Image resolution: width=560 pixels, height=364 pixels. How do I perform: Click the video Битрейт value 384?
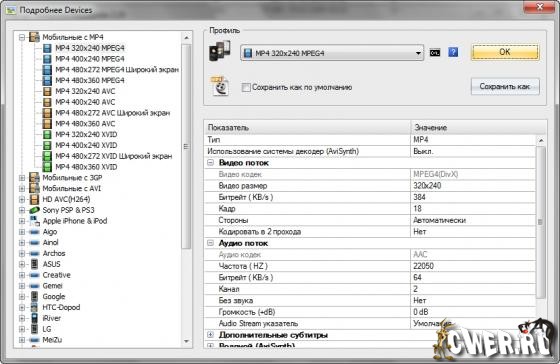pos(473,197)
